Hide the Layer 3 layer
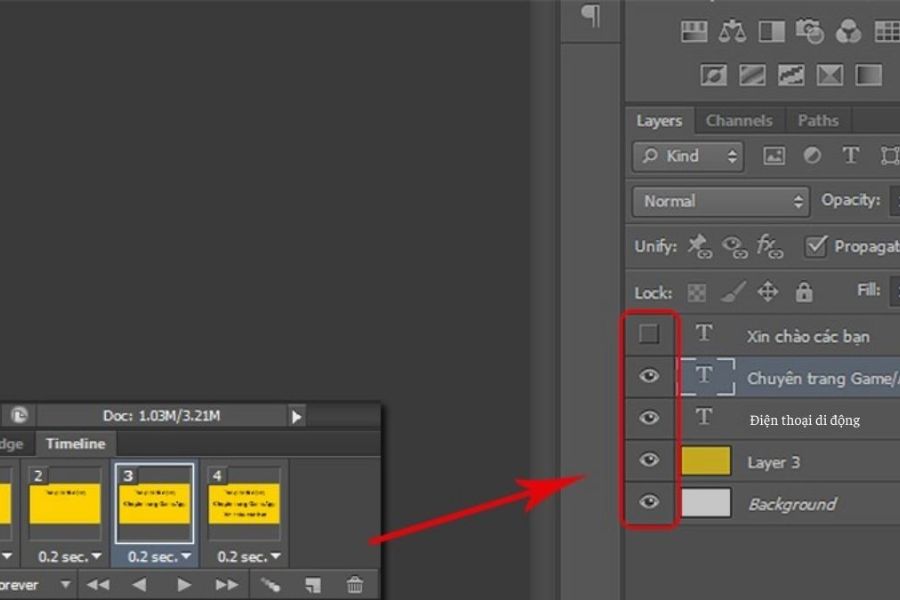900x600 pixels. click(x=649, y=460)
